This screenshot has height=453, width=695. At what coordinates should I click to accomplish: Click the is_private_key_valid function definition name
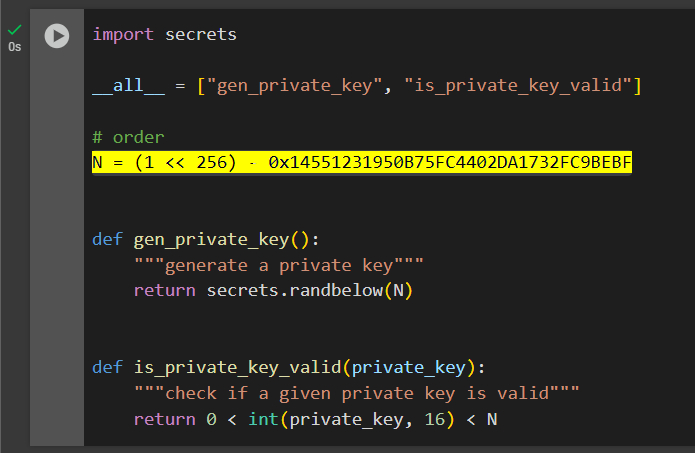(x=232, y=367)
